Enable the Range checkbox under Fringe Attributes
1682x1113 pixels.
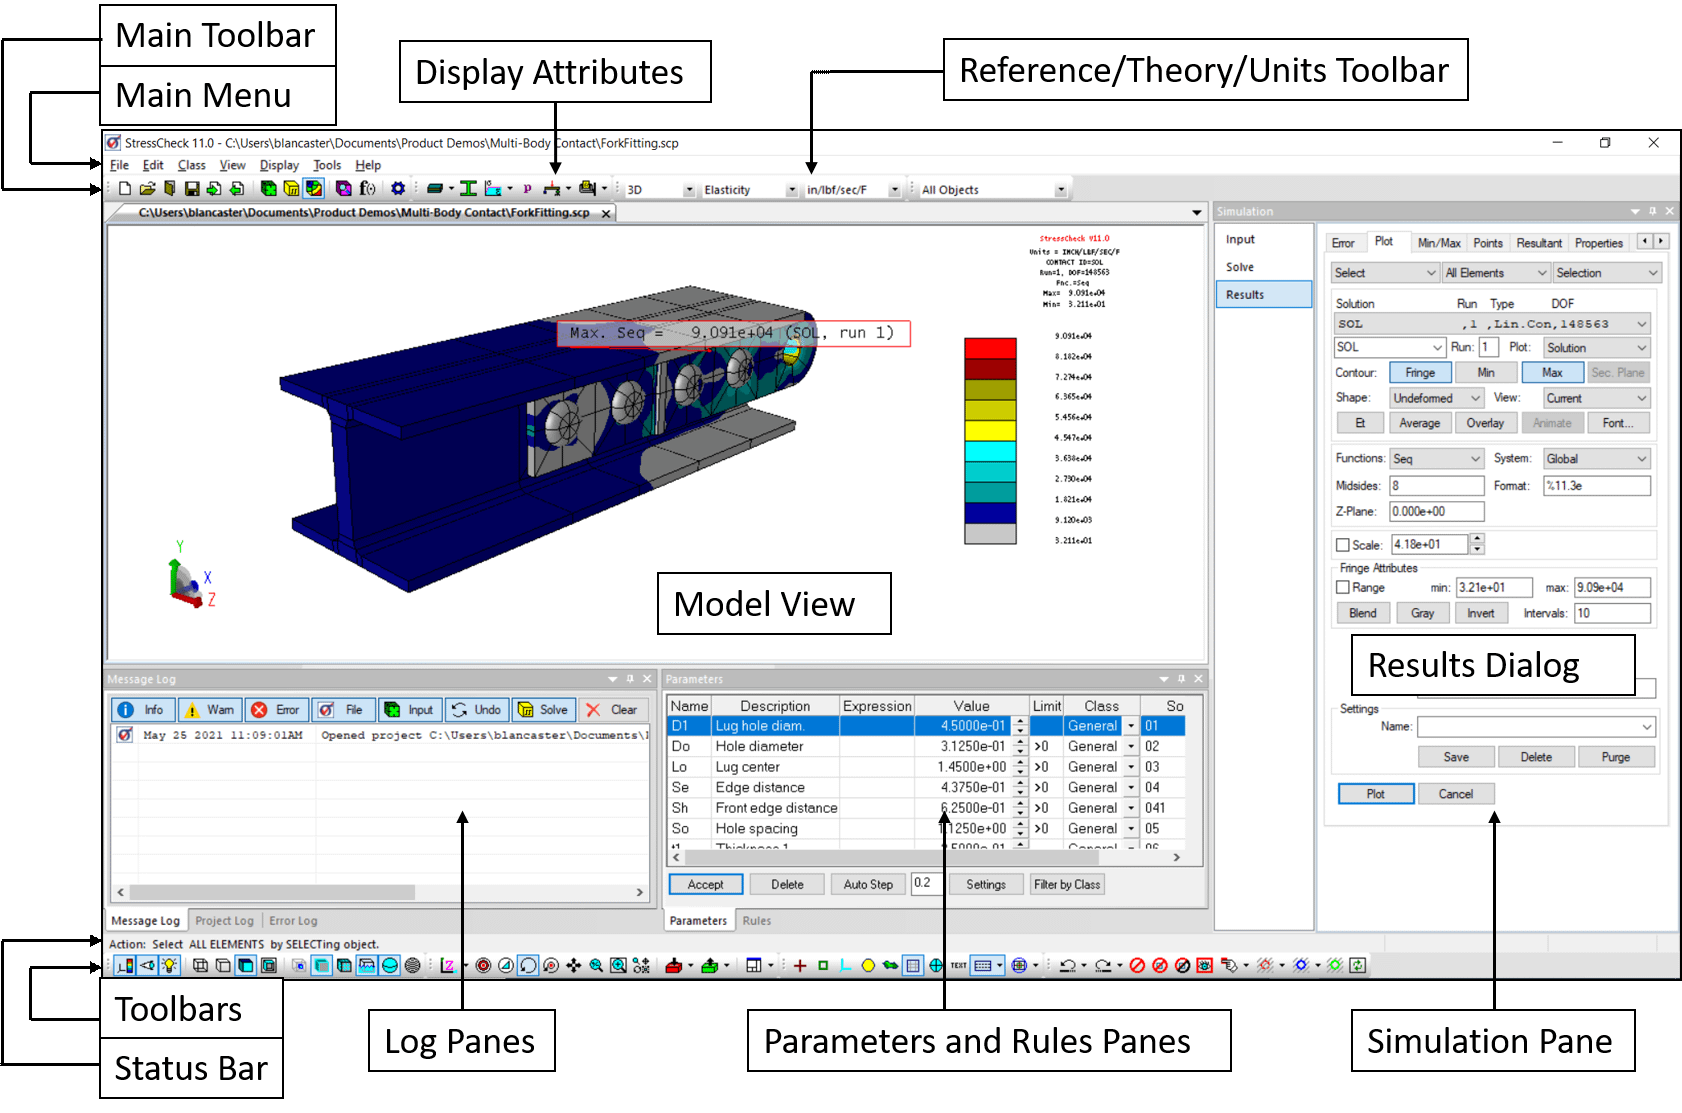(x=1342, y=587)
